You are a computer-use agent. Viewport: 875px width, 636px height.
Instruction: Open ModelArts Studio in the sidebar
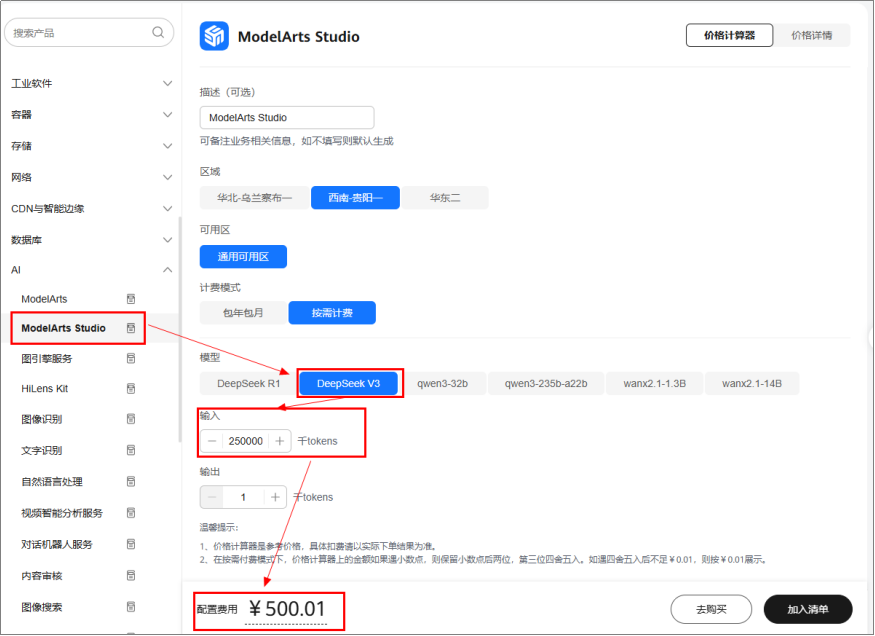tap(63, 328)
